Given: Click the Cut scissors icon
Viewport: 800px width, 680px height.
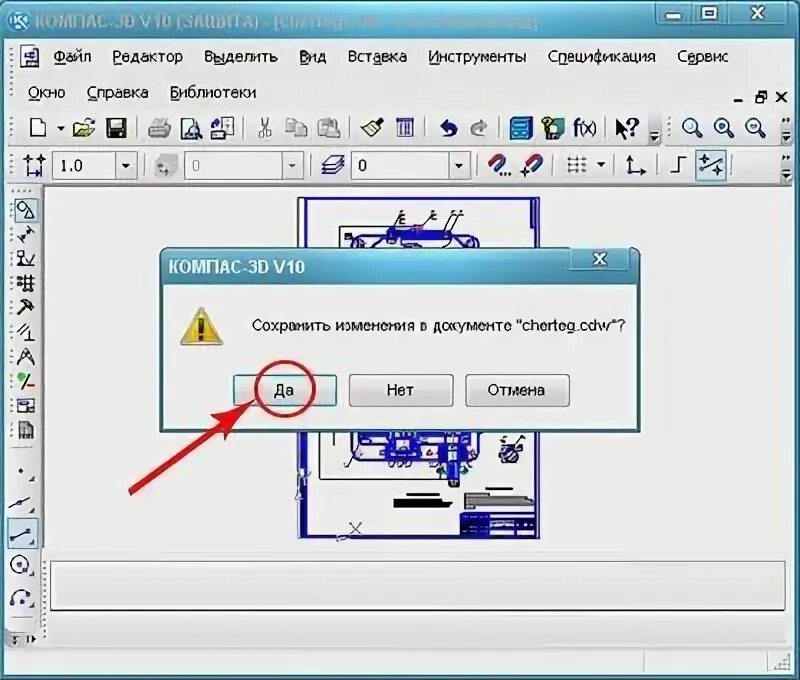Looking at the screenshot, I should point(265,128).
